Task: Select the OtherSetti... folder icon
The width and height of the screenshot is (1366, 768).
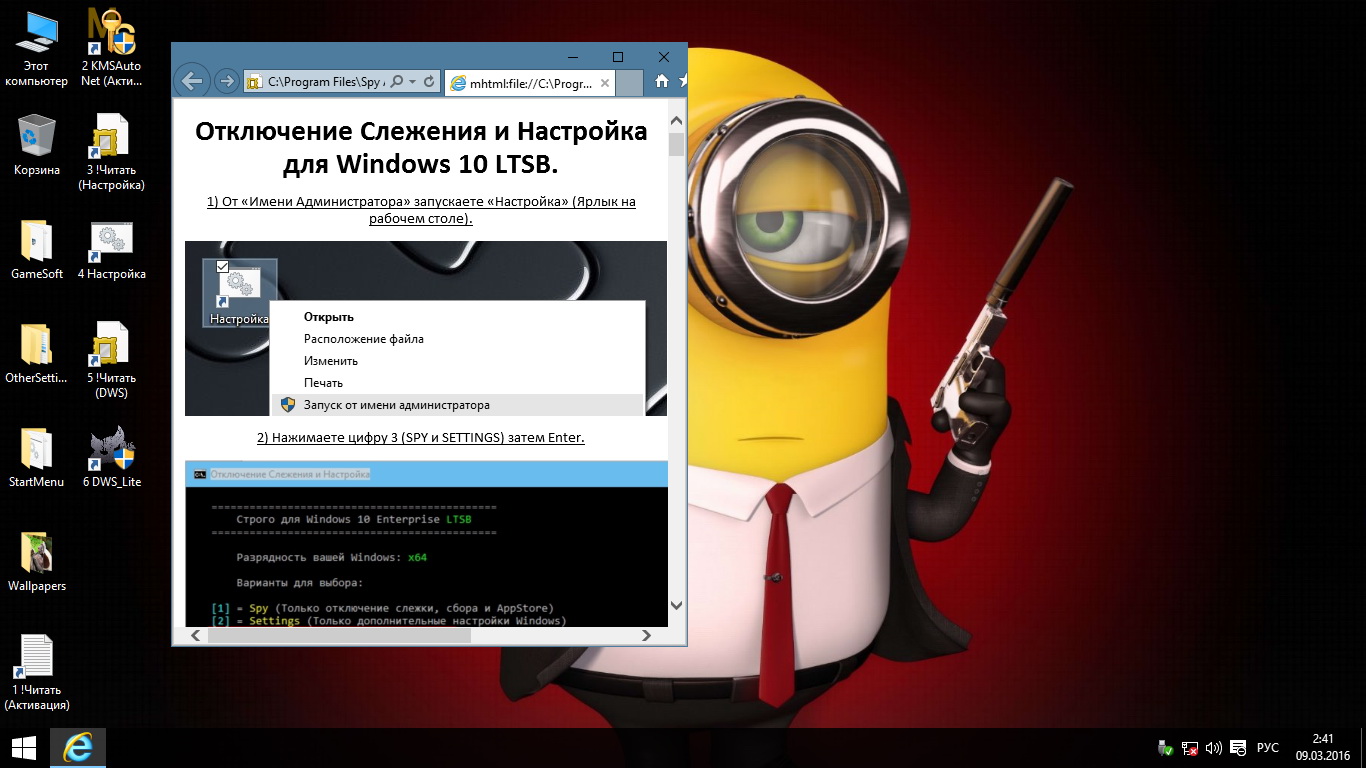Action: coord(36,354)
